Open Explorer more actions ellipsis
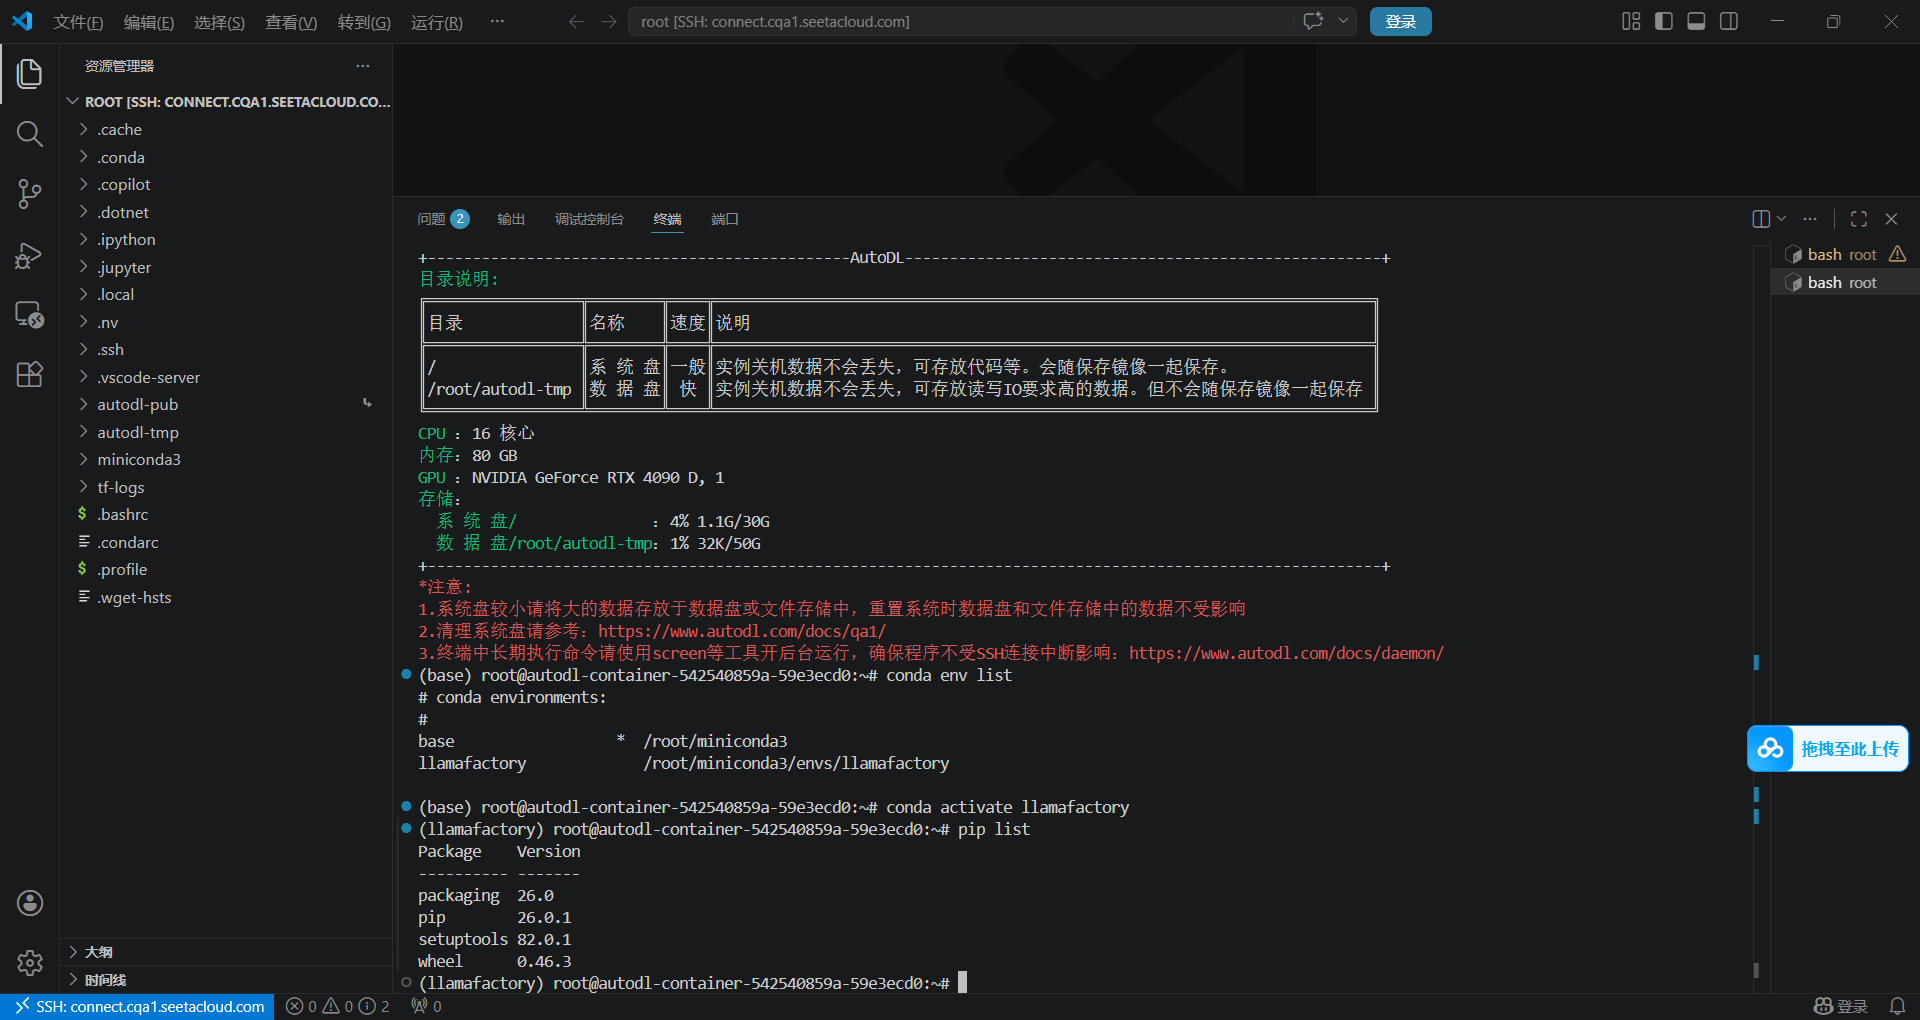This screenshot has height=1020, width=1920. (x=362, y=66)
